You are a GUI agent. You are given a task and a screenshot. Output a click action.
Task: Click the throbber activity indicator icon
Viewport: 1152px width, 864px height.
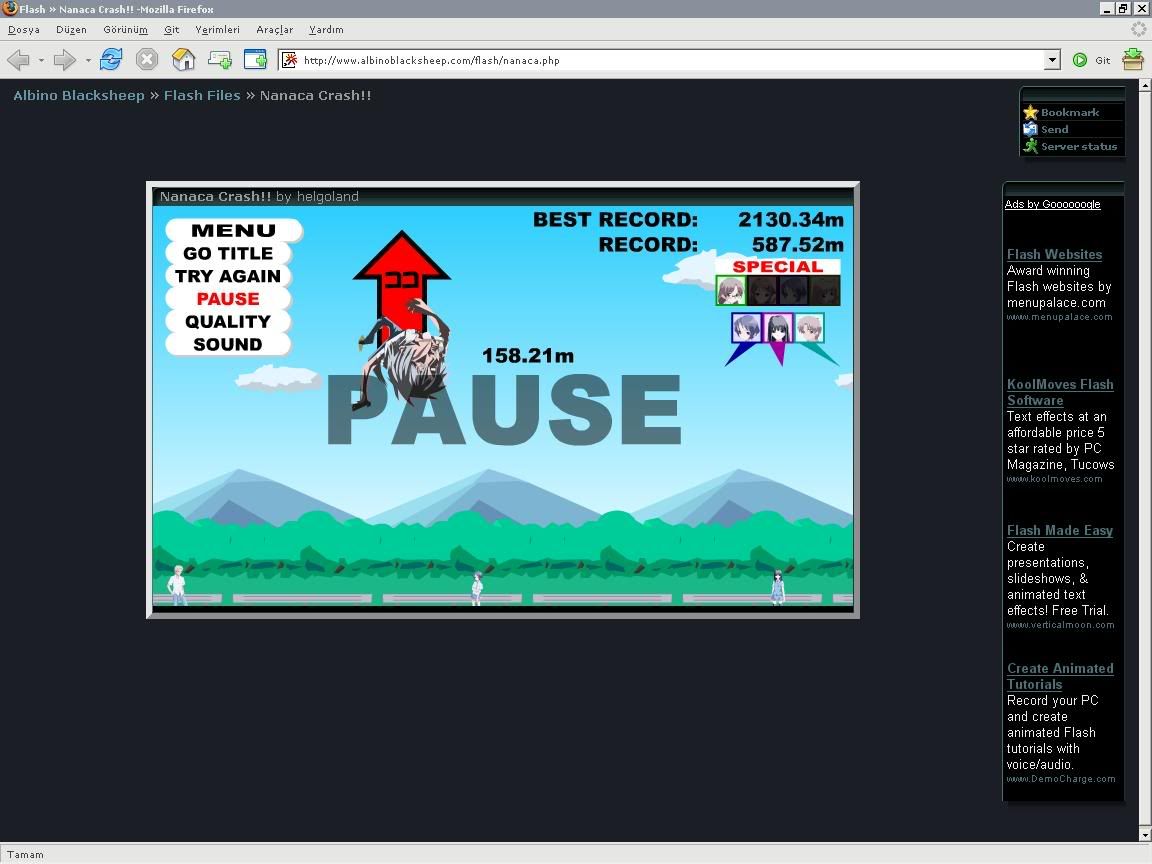click(x=1138, y=29)
